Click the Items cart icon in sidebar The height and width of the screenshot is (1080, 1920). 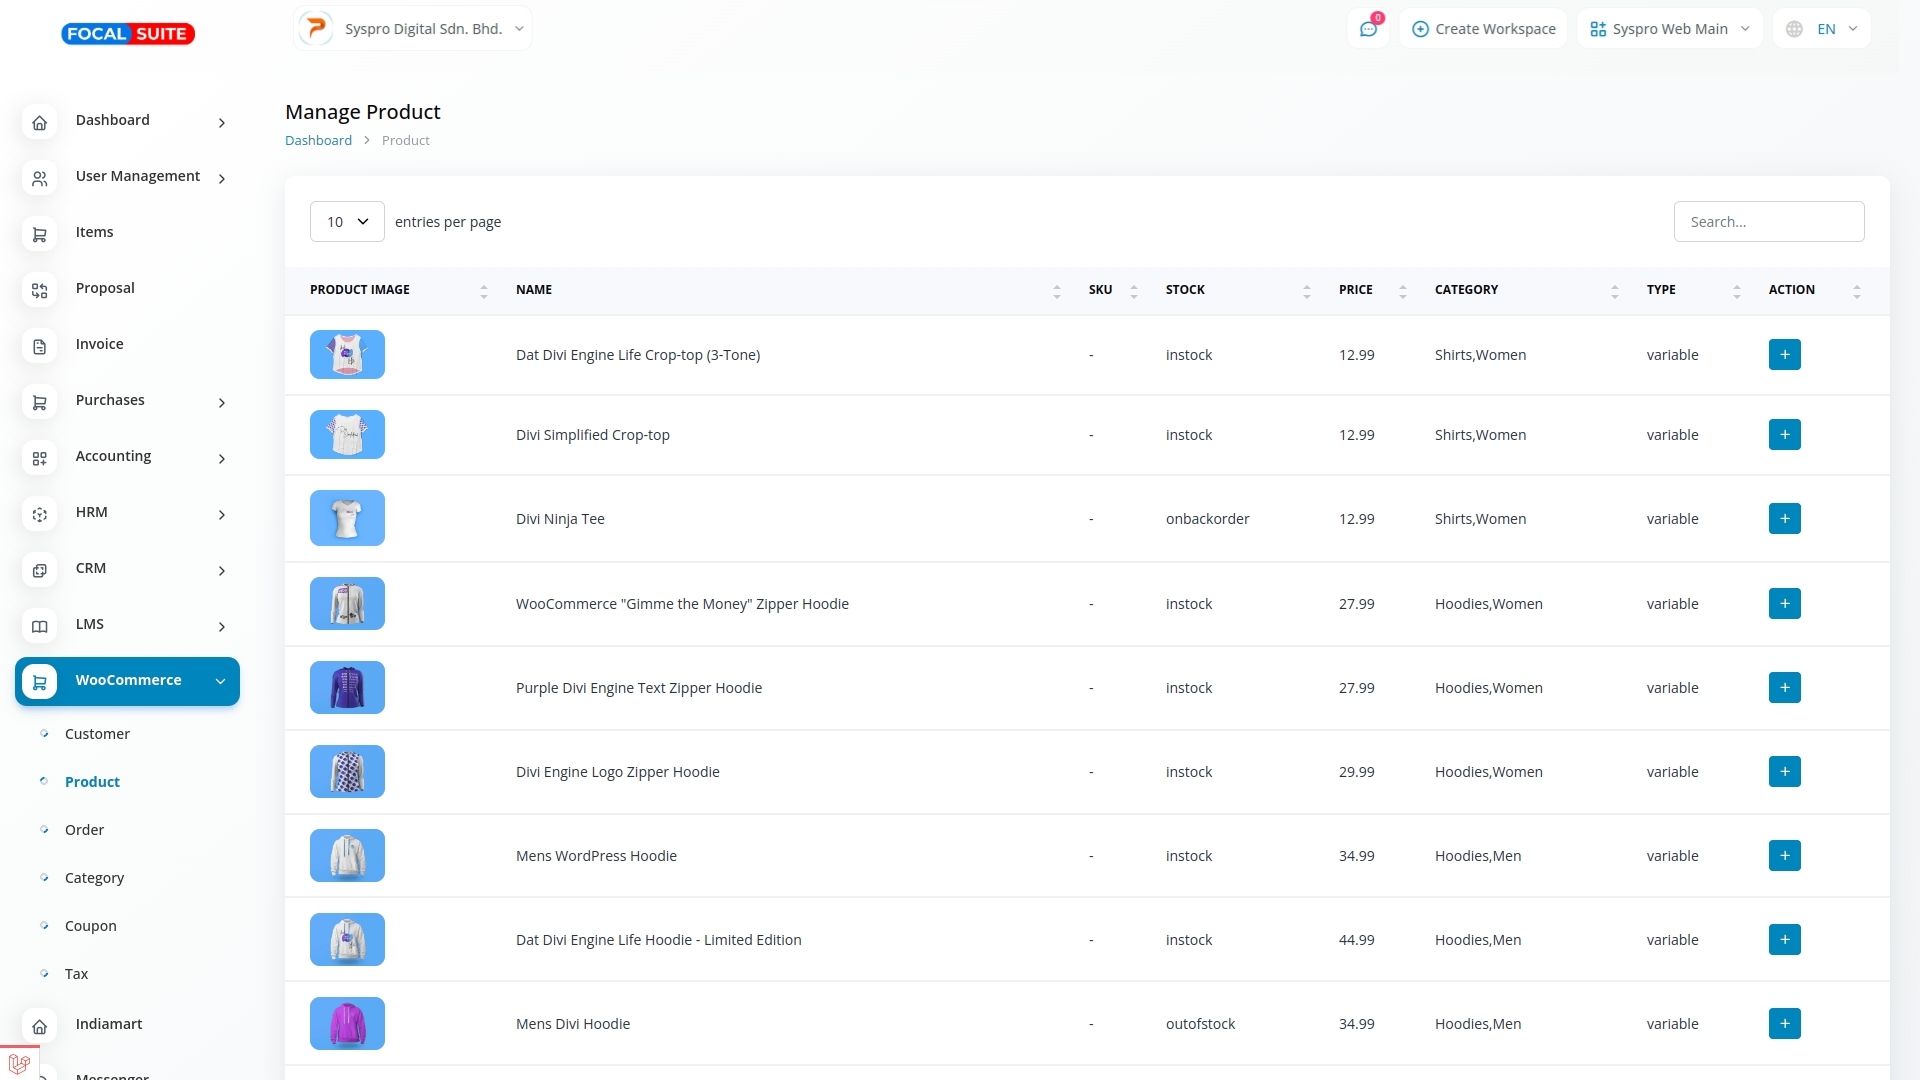point(40,234)
